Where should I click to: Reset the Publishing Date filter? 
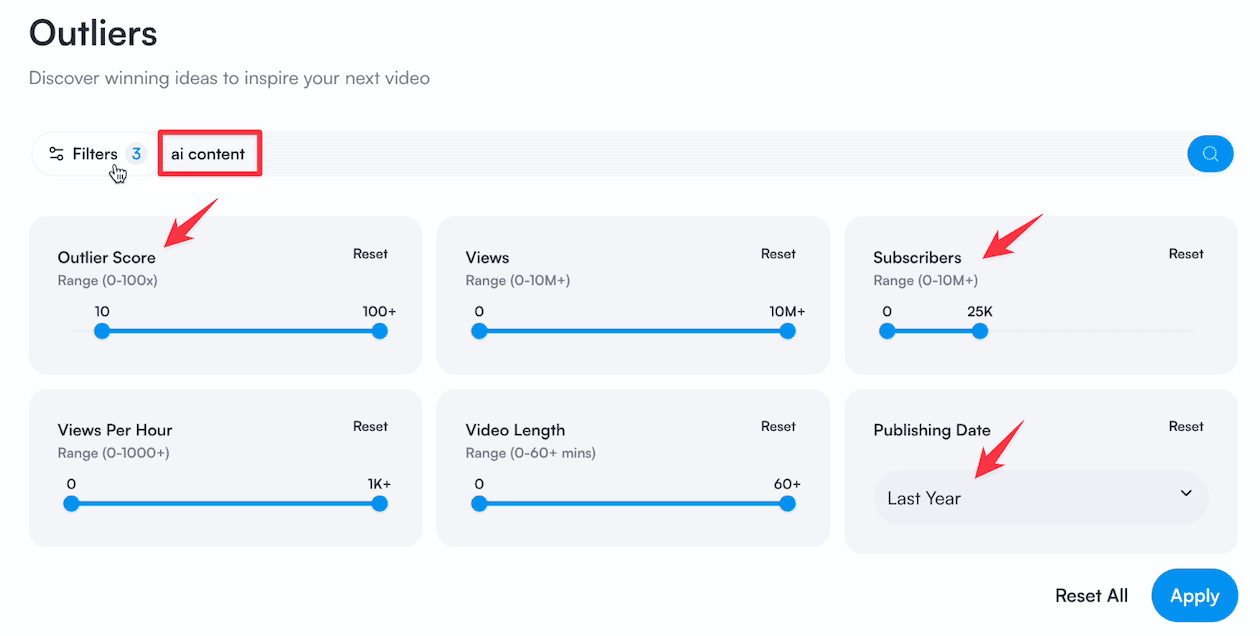point(1186,427)
